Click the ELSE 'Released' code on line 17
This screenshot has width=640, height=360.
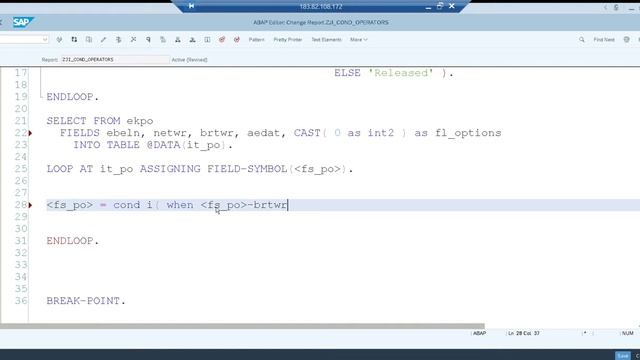pyautogui.click(x=393, y=73)
